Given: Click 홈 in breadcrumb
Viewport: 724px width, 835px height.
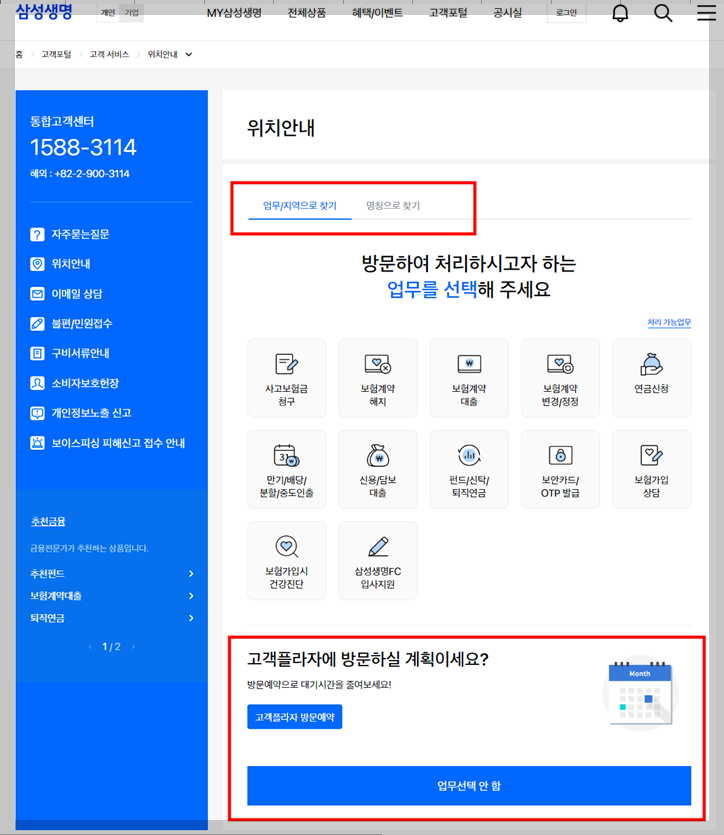Looking at the screenshot, I should (x=19, y=54).
